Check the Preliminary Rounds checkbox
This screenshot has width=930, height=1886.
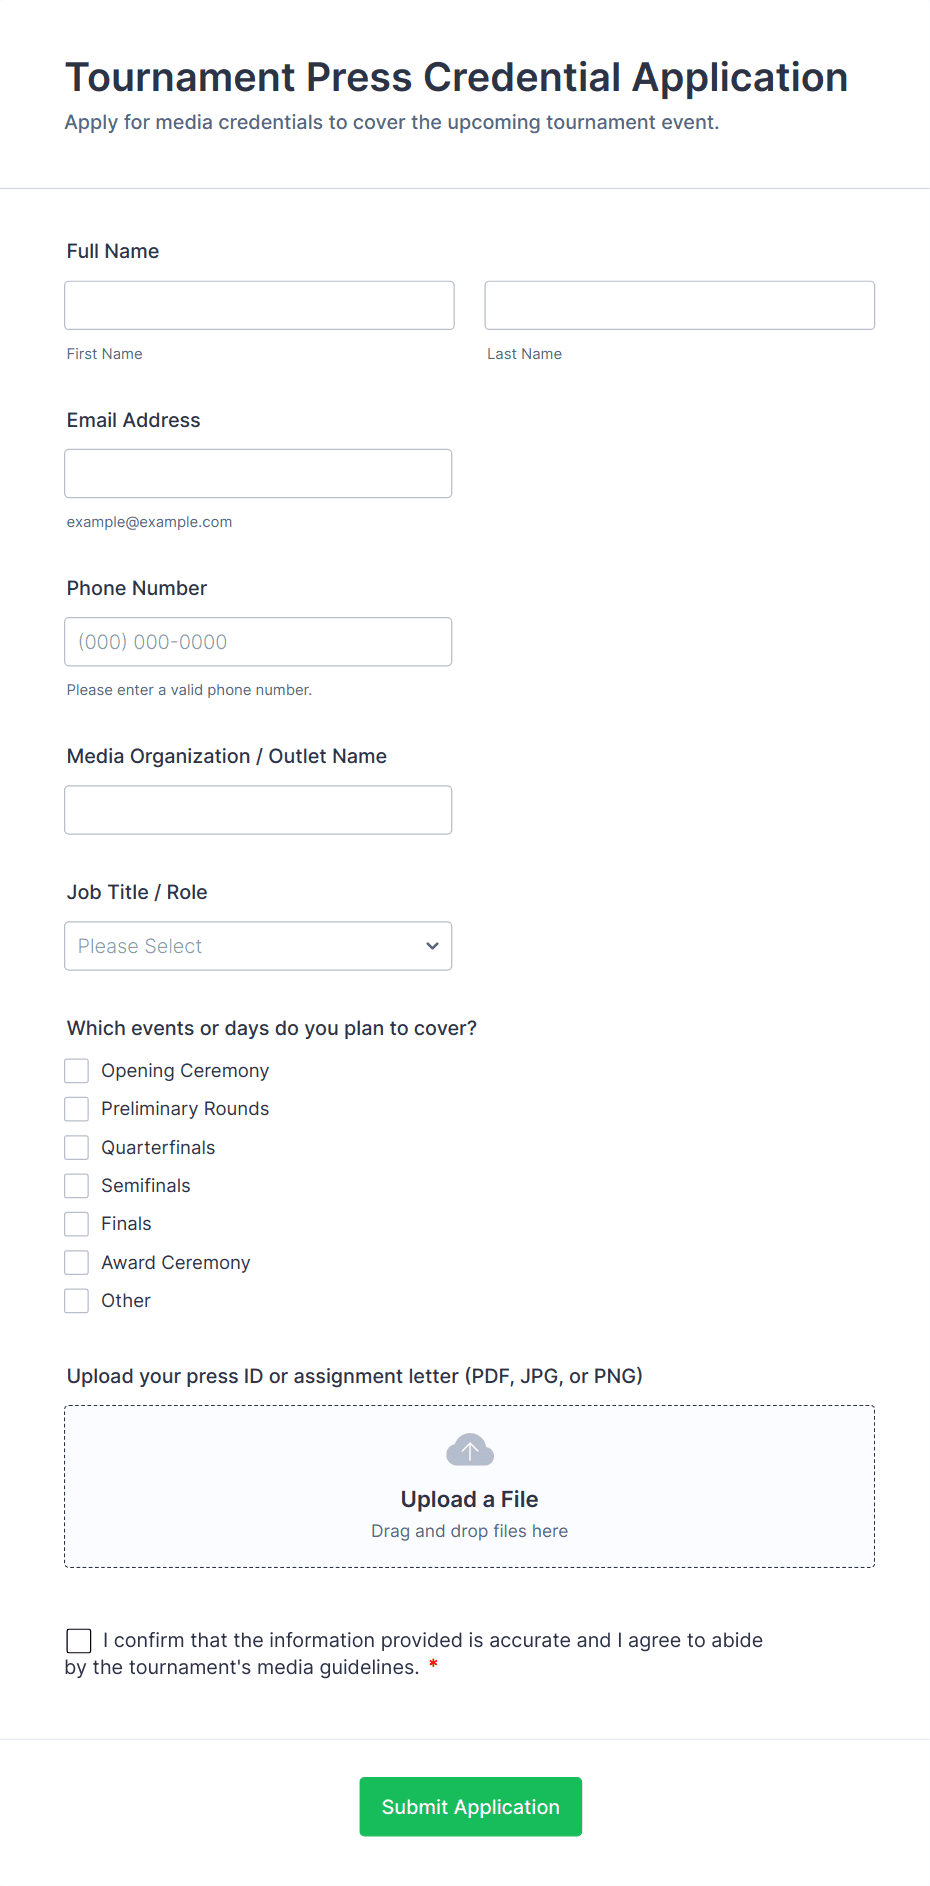[77, 1109]
